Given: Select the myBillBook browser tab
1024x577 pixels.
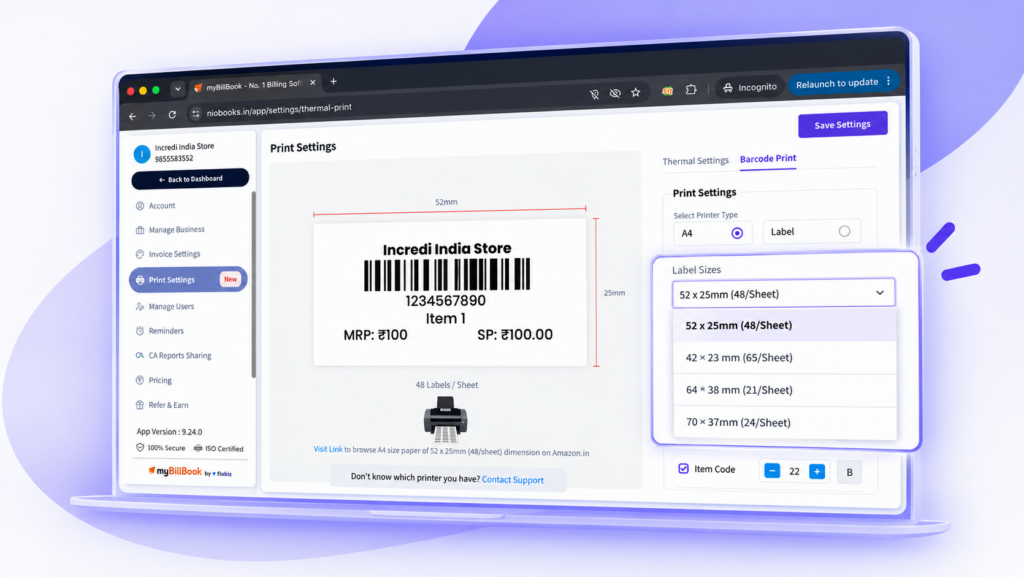Looking at the screenshot, I should point(254,86).
